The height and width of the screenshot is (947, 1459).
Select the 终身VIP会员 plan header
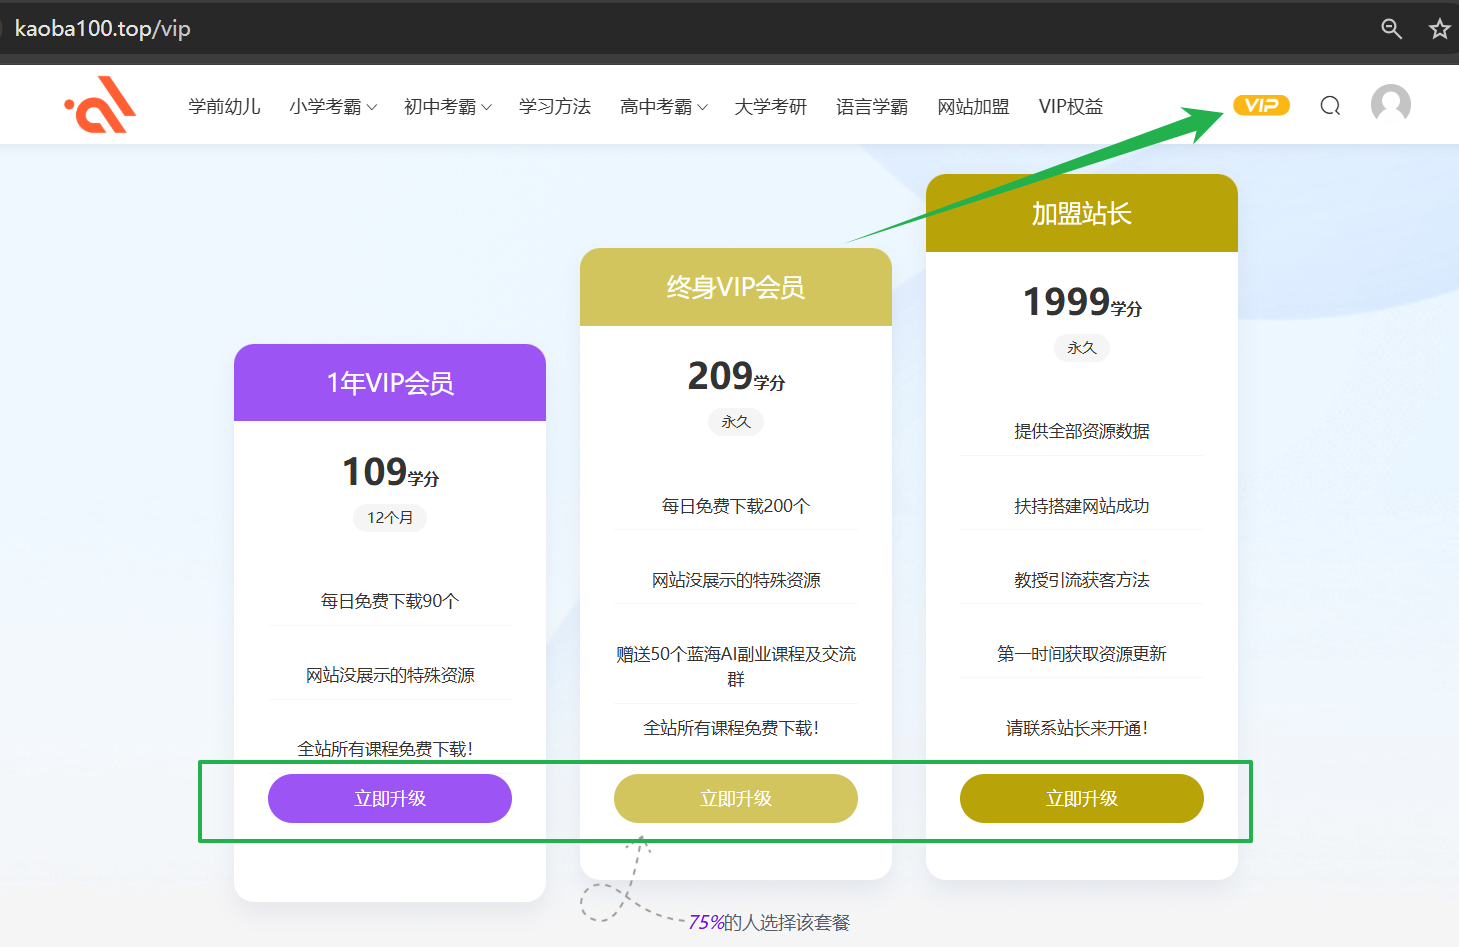[x=736, y=288]
